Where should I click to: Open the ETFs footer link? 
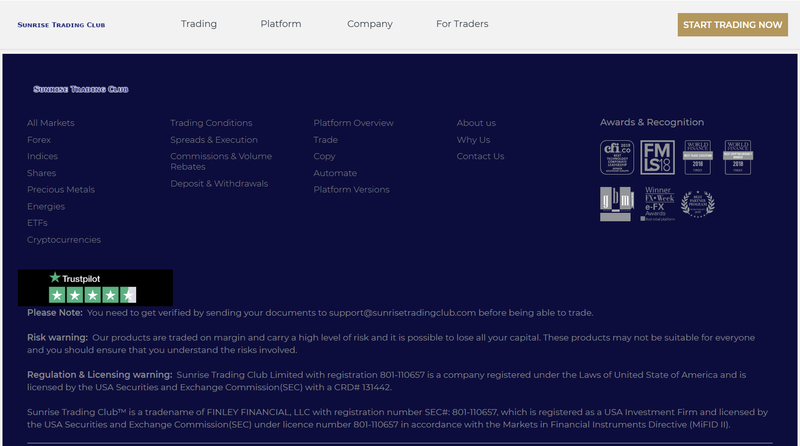click(37, 223)
